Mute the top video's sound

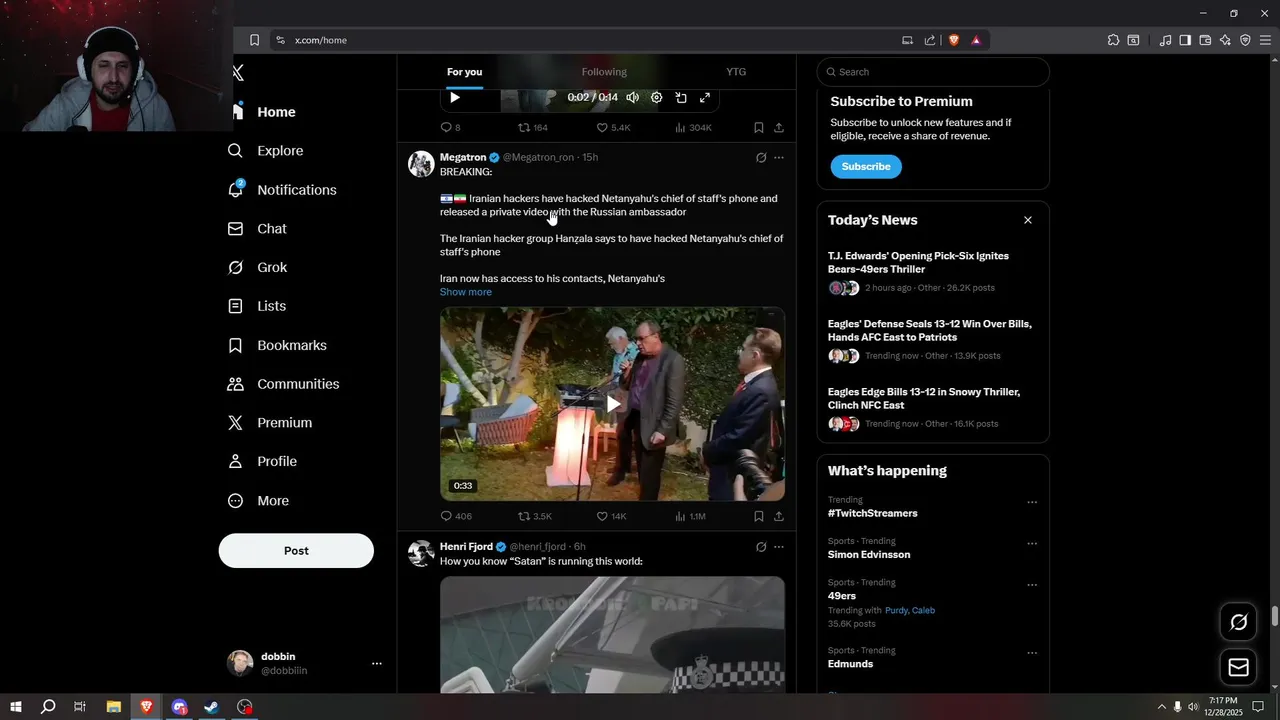point(633,97)
